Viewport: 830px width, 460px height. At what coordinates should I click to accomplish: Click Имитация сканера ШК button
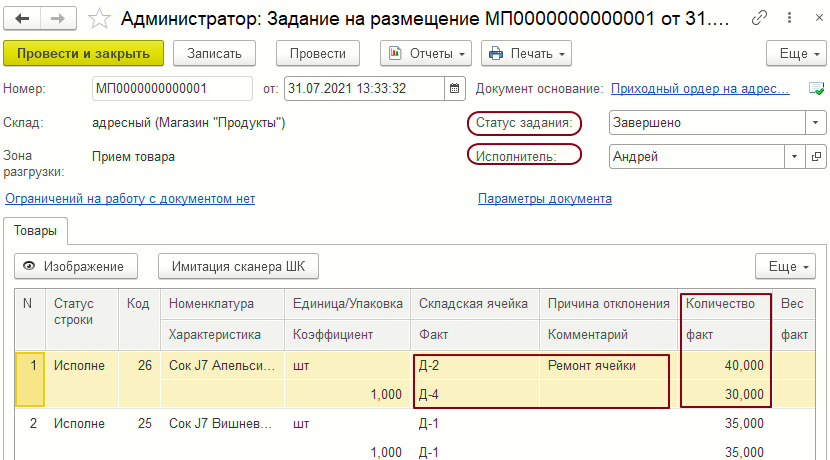click(x=238, y=266)
